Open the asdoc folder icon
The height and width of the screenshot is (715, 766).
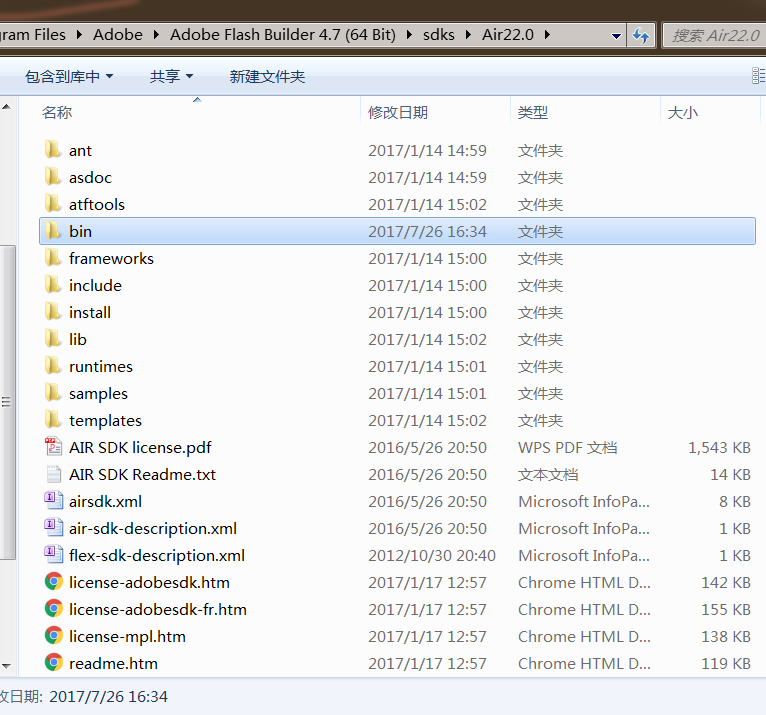coord(53,177)
